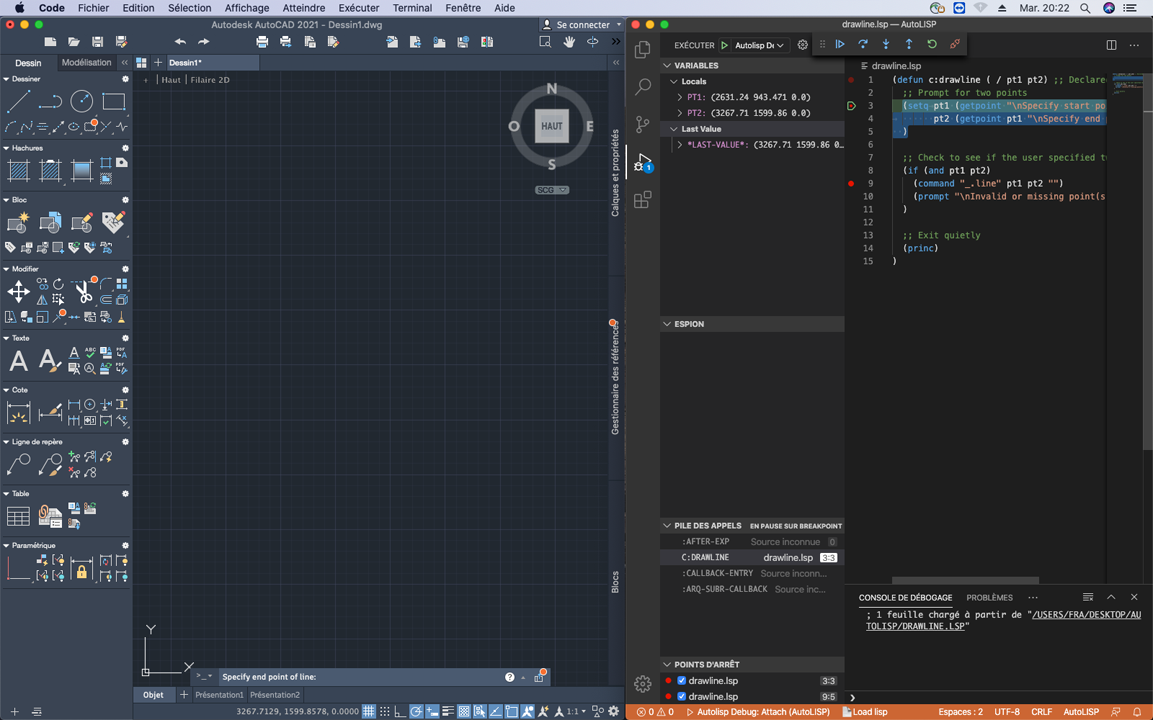
Task: Select the C:DRAWLINE call stack frame
Action: pyautogui.click(x=752, y=557)
